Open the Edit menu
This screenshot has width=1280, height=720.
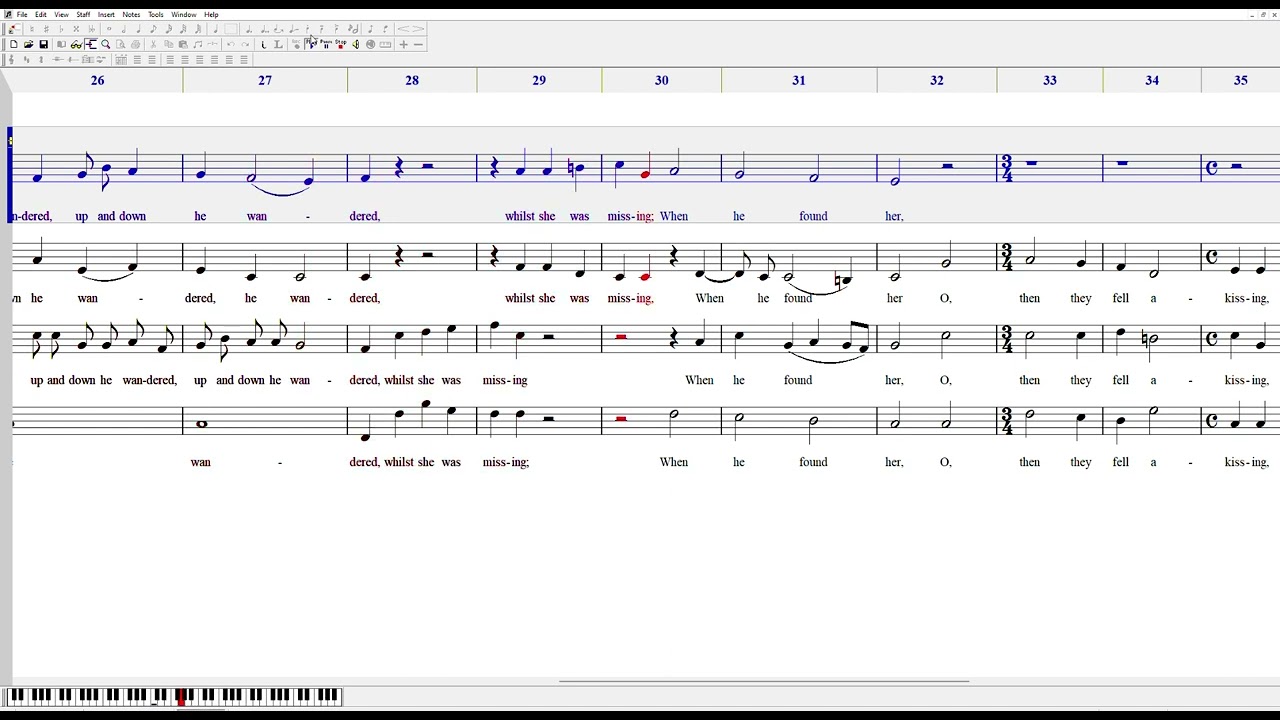point(41,15)
